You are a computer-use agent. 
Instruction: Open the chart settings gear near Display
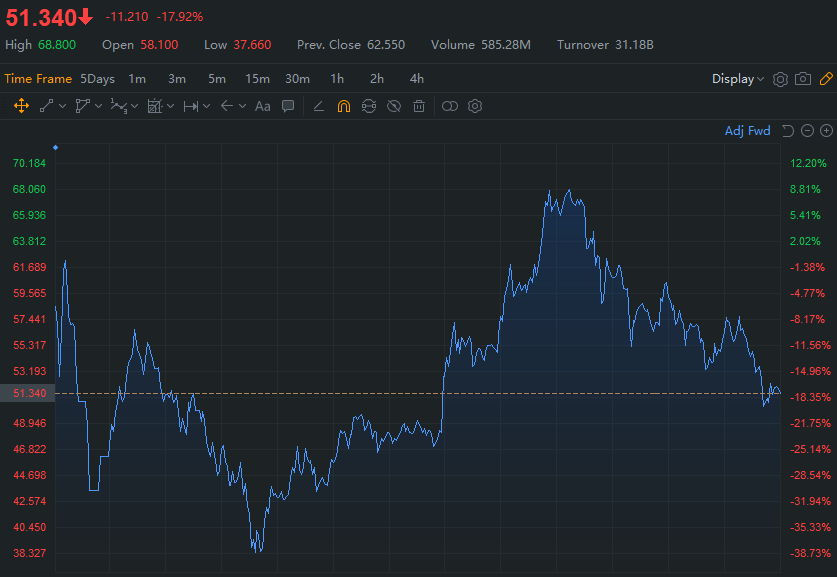(x=780, y=79)
